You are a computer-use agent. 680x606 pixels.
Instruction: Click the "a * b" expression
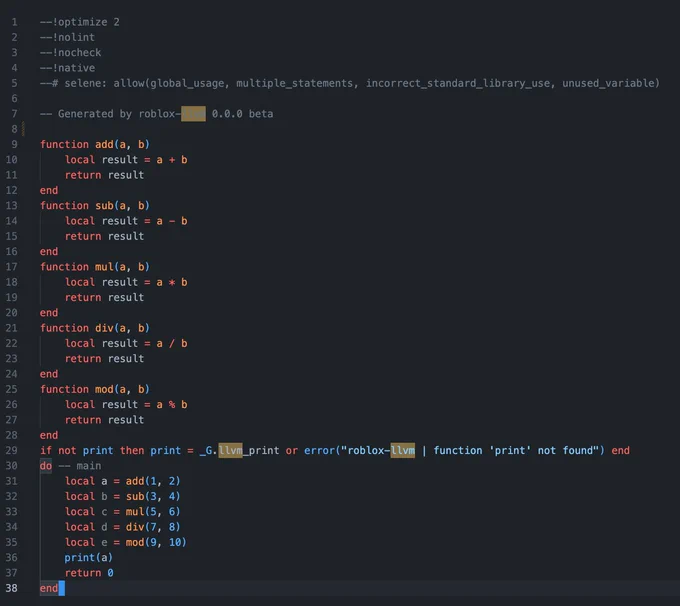click(x=172, y=282)
